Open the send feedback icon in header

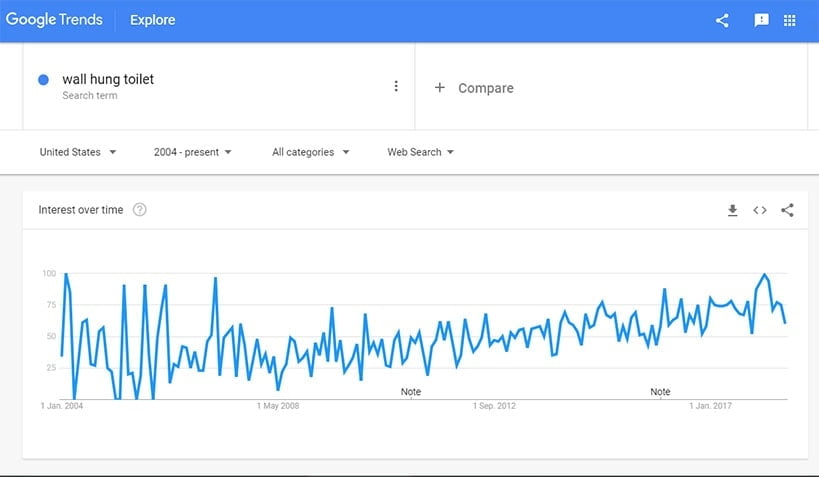[x=761, y=20]
